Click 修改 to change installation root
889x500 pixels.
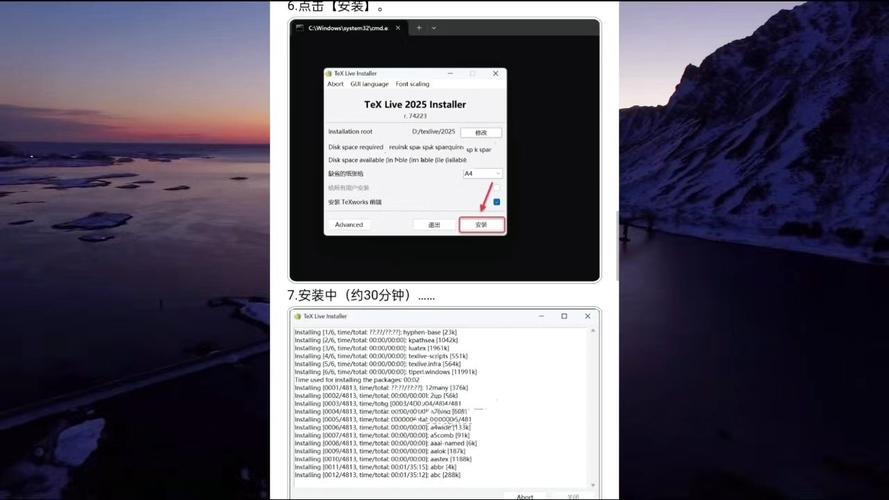point(481,133)
